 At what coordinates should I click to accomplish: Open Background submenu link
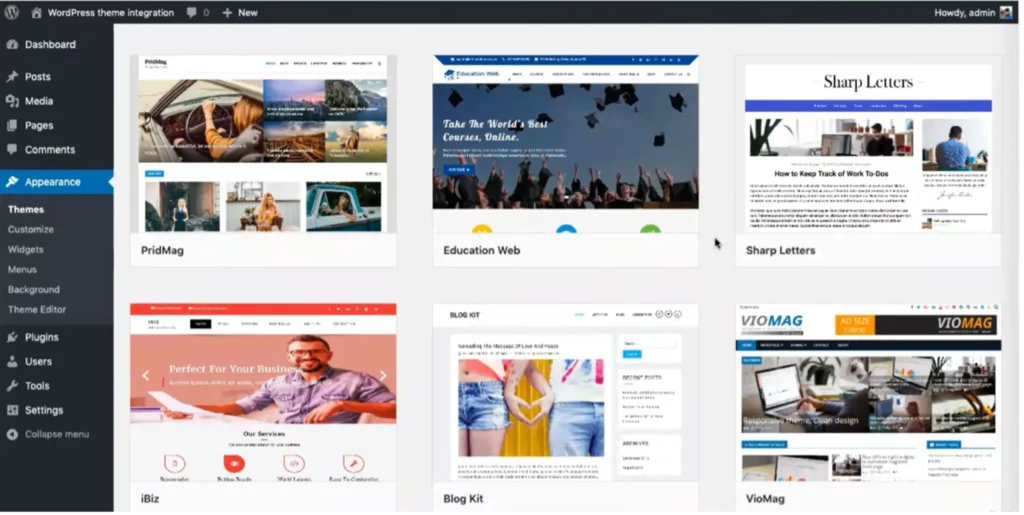34,289
